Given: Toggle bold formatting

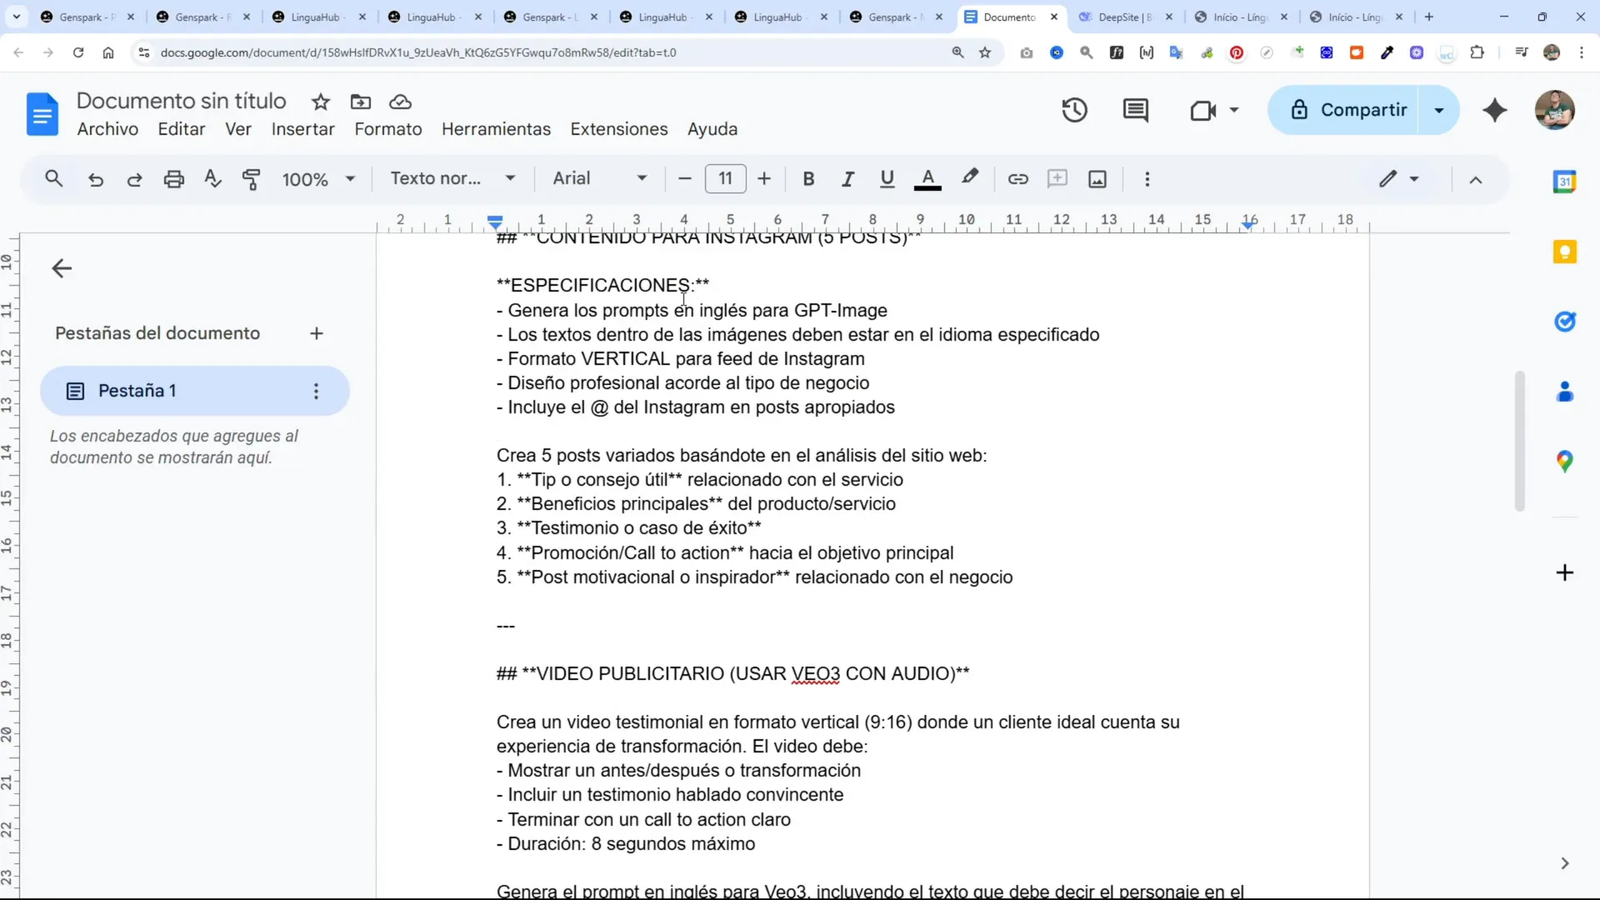Looking at the screenshot, I should click(808, 178).
